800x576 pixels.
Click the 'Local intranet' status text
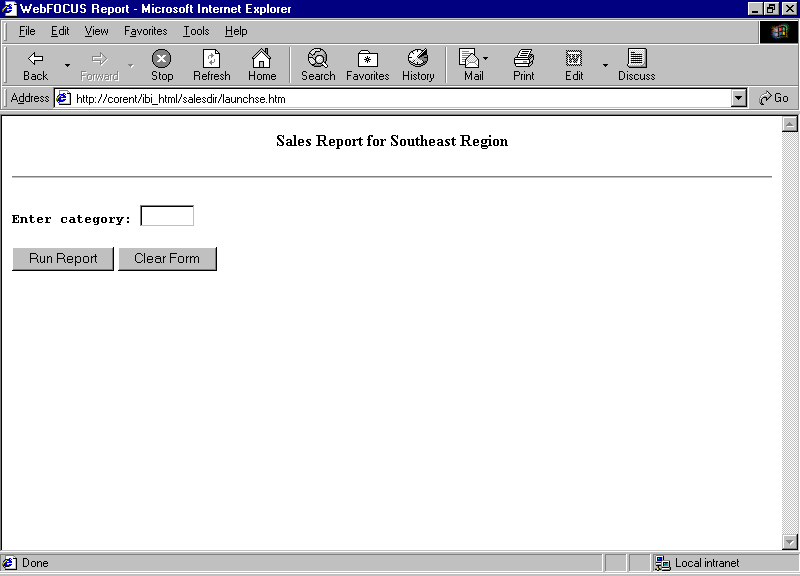(707, 563)
